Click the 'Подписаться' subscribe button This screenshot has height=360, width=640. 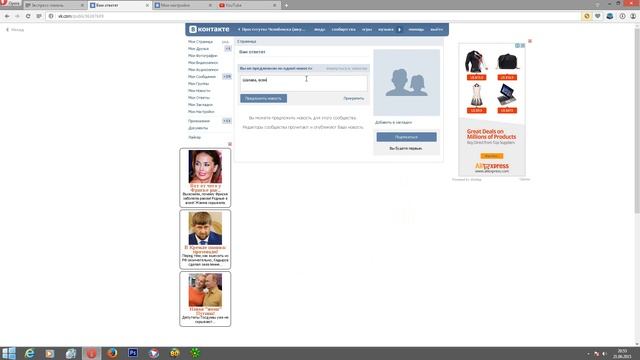[406, 137]
